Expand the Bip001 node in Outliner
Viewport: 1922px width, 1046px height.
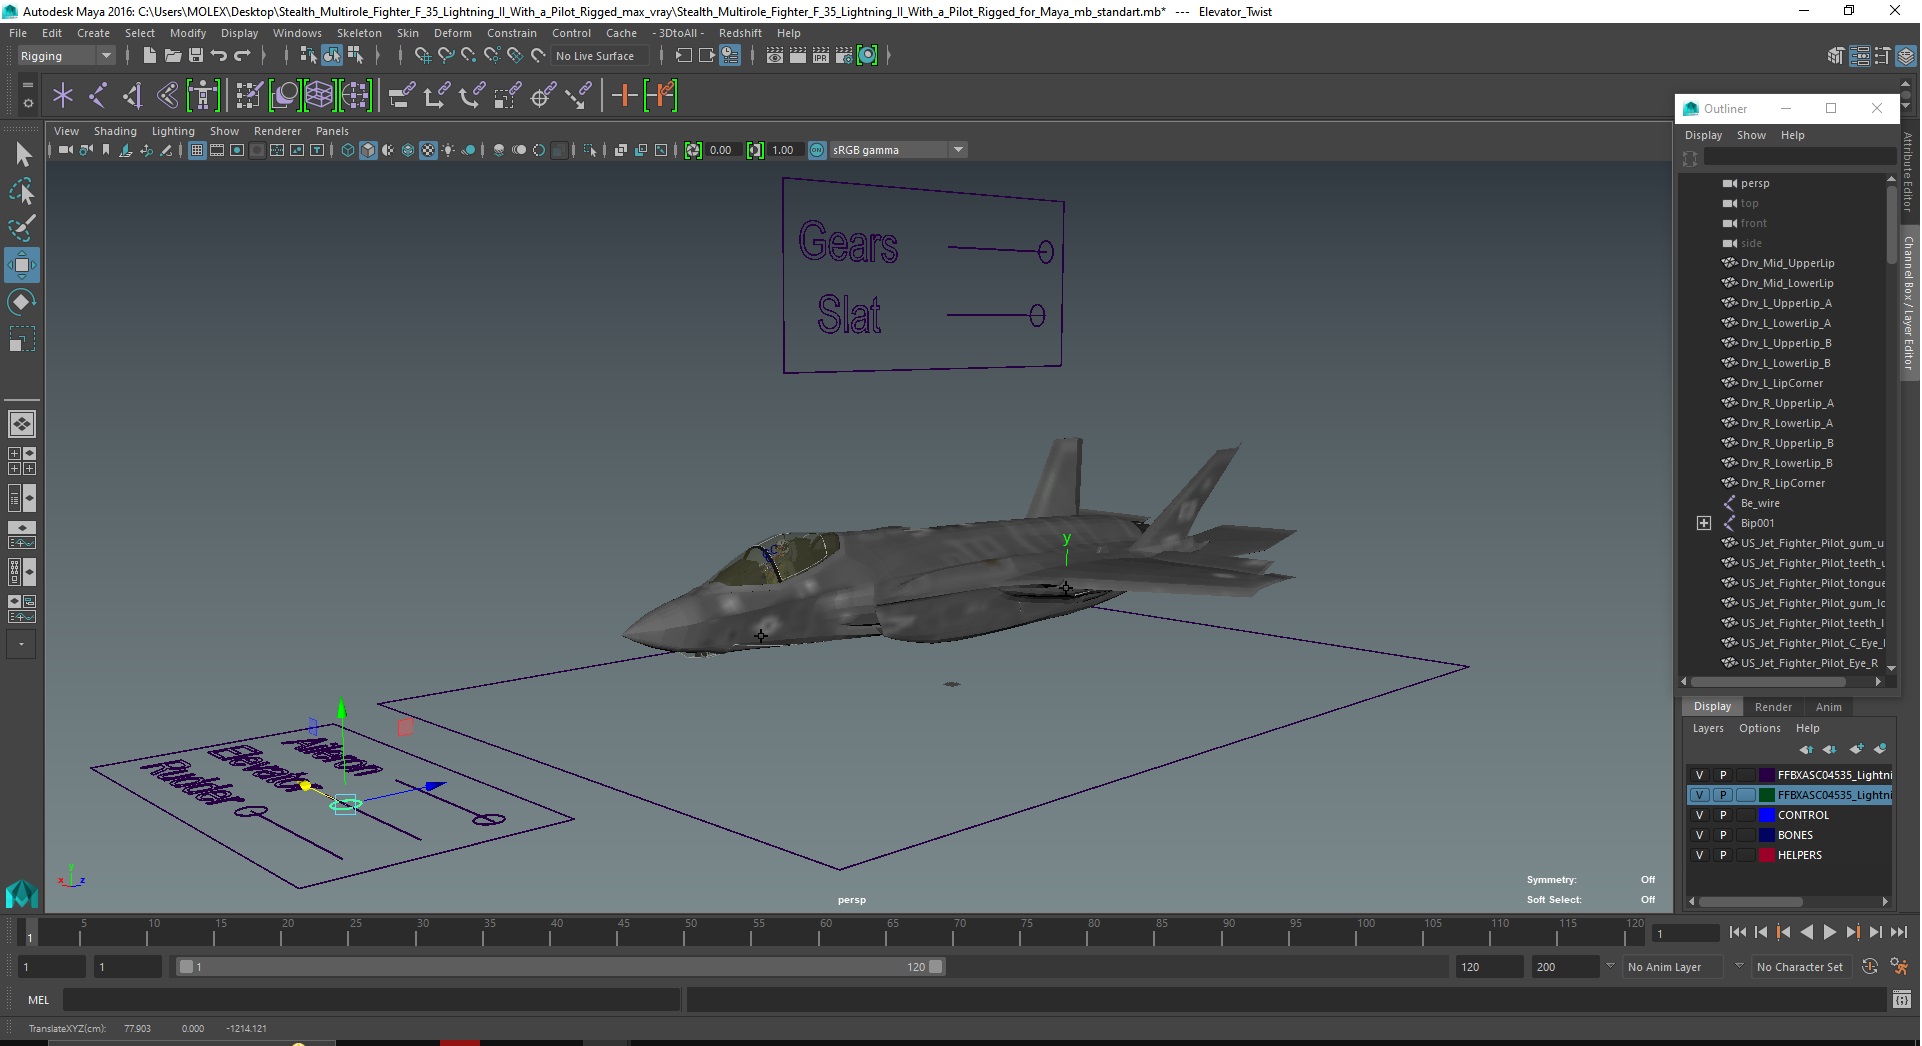pos(1704,523)
